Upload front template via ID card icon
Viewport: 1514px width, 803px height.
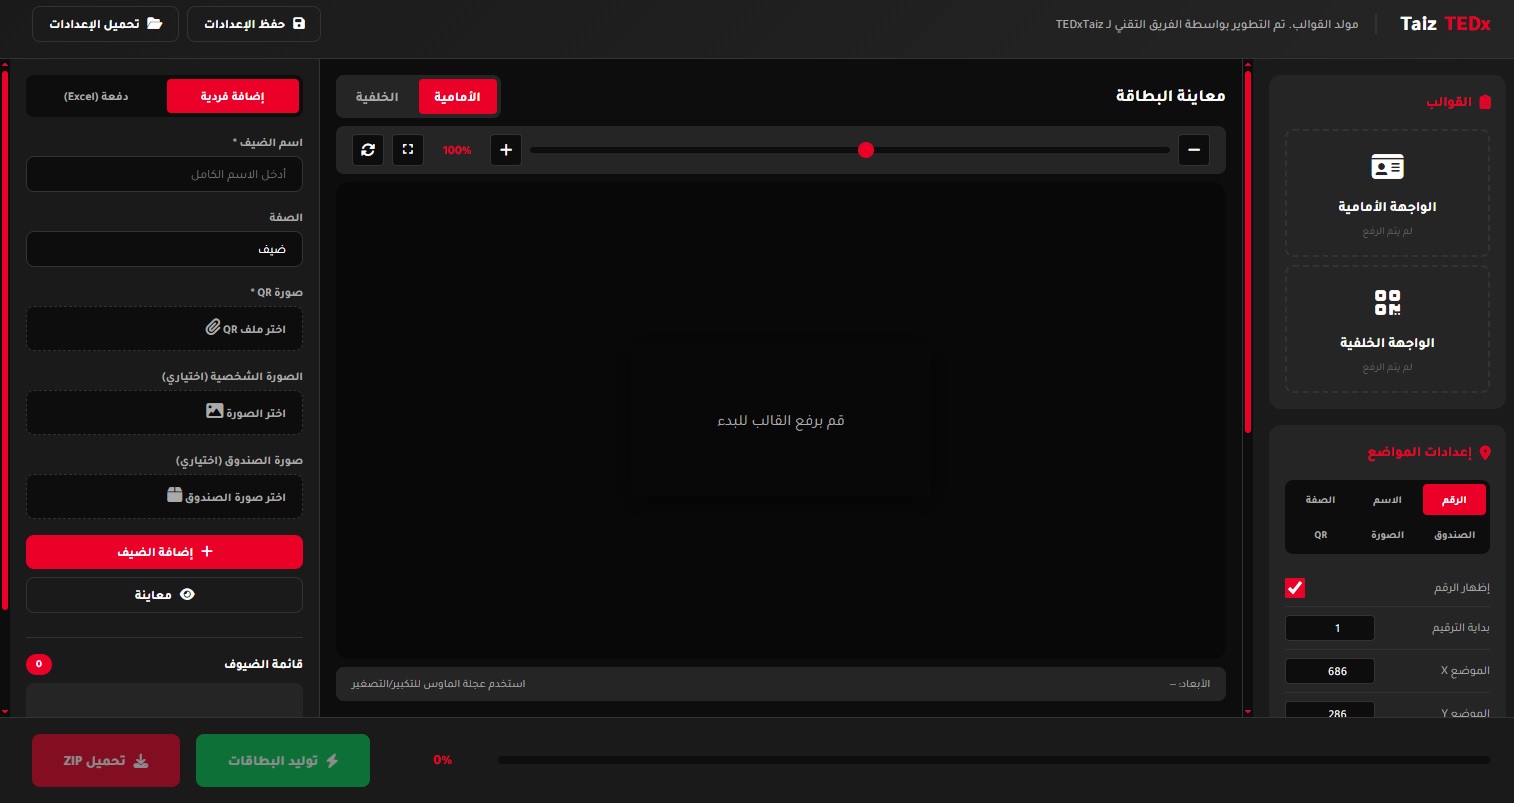1387,167
